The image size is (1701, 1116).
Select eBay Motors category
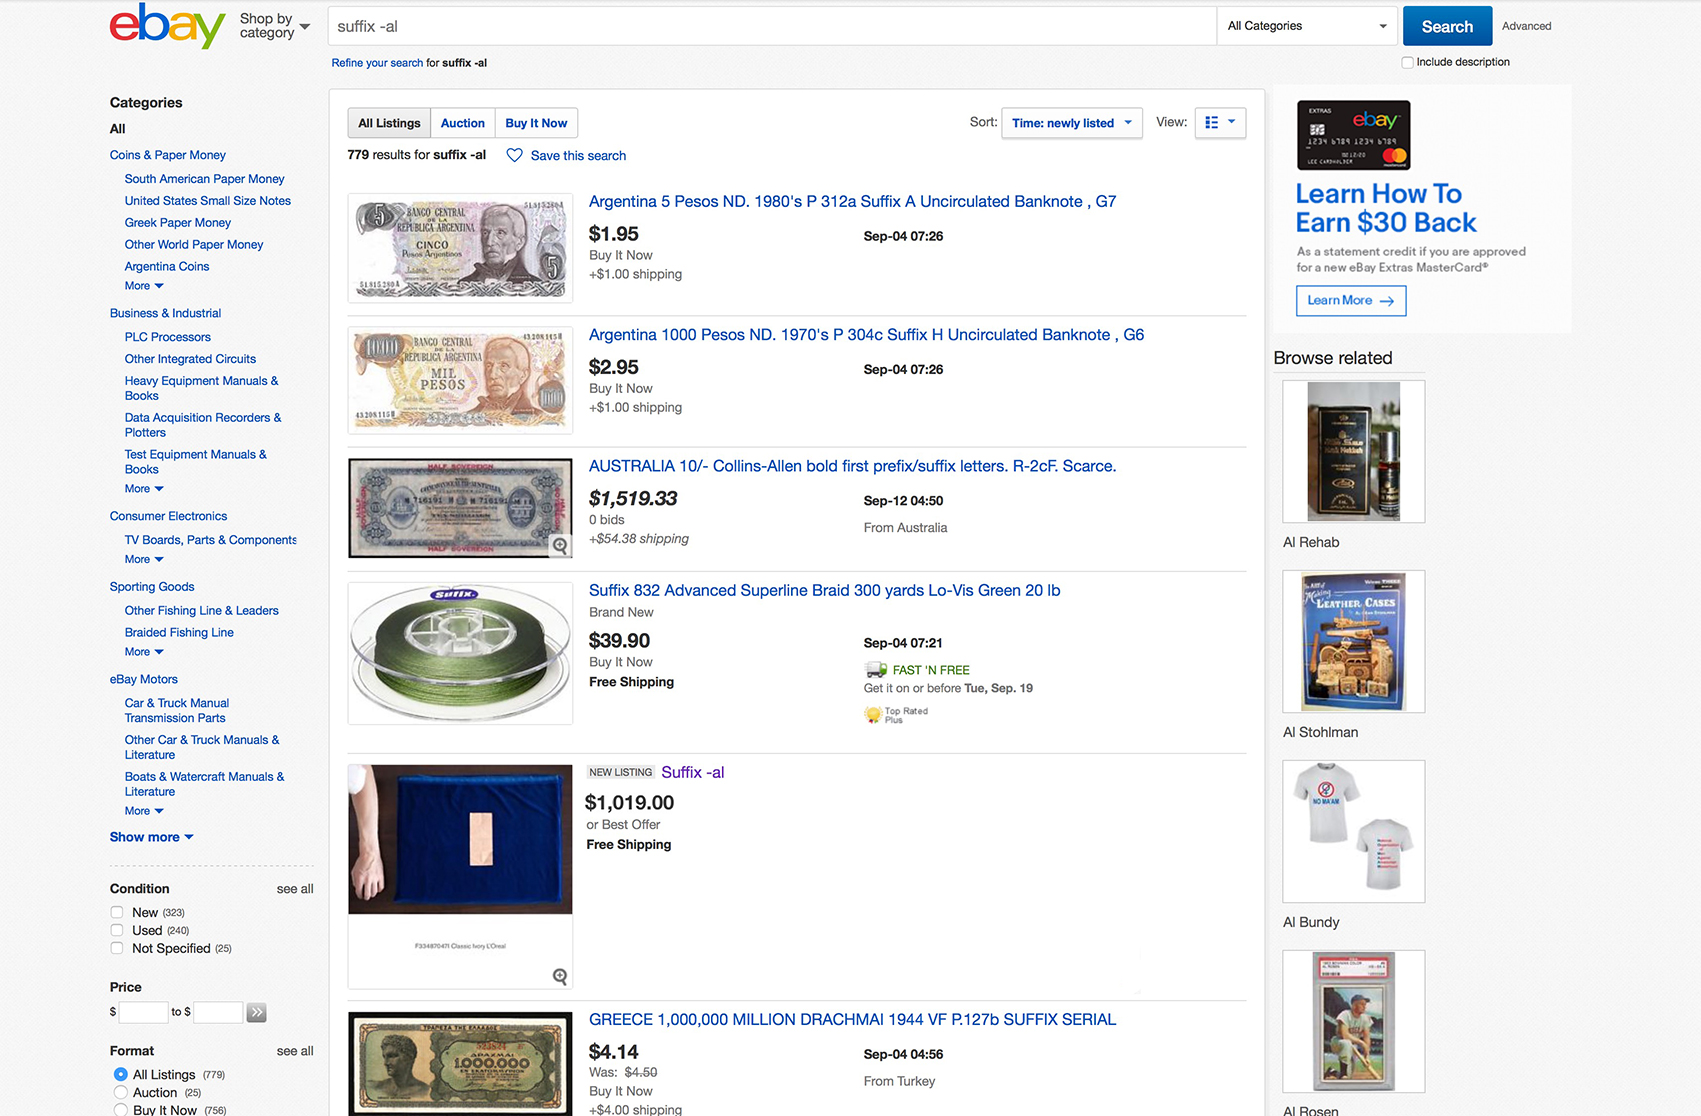[x=144, y=679]
